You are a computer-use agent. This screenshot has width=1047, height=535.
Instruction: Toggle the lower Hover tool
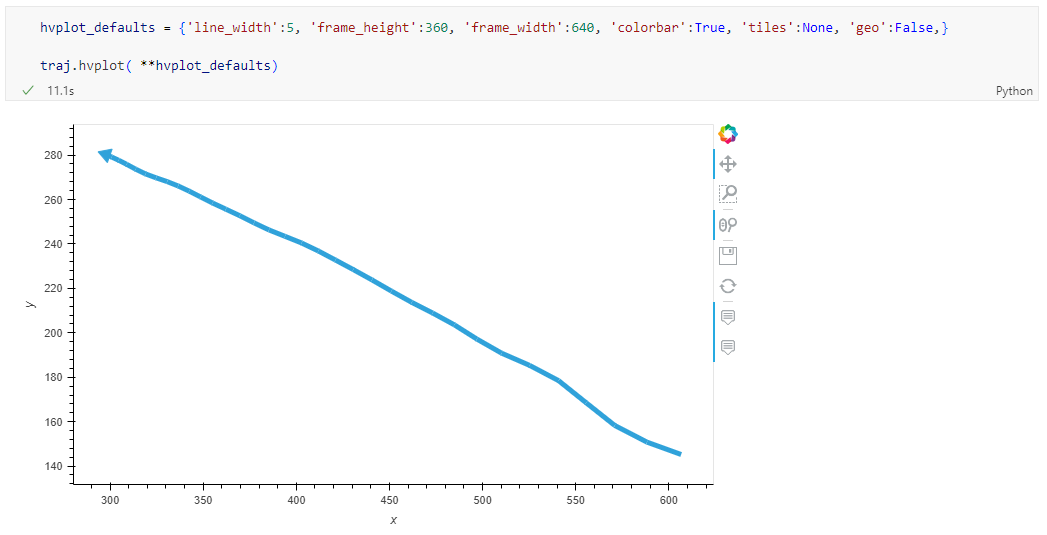pos(728,347)
